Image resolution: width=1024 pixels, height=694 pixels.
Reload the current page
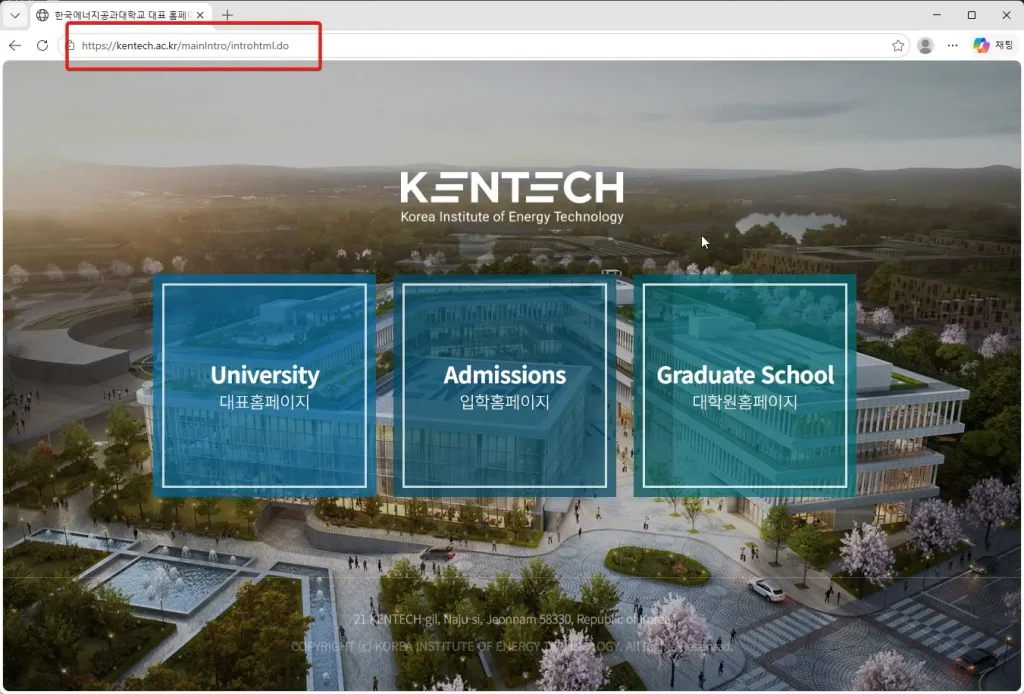click(42, 45)
